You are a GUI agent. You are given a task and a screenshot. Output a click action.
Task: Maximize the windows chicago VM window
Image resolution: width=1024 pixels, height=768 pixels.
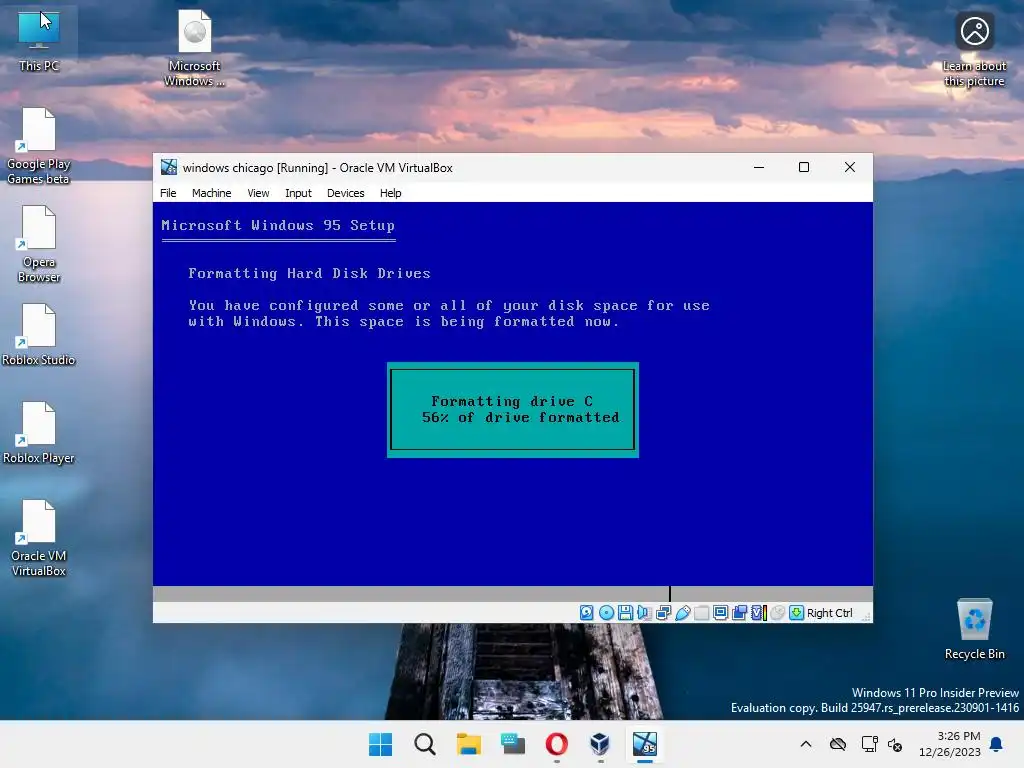coord(804,167)
